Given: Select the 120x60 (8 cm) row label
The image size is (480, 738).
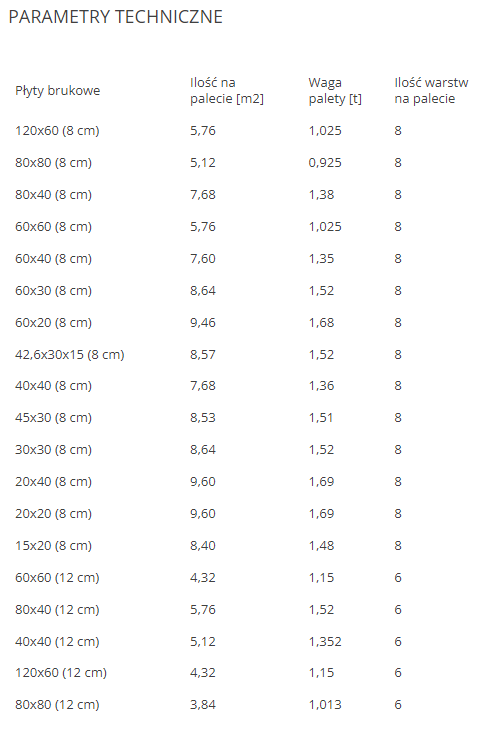Looking at the screenshot, I should (x=57, y=130).
